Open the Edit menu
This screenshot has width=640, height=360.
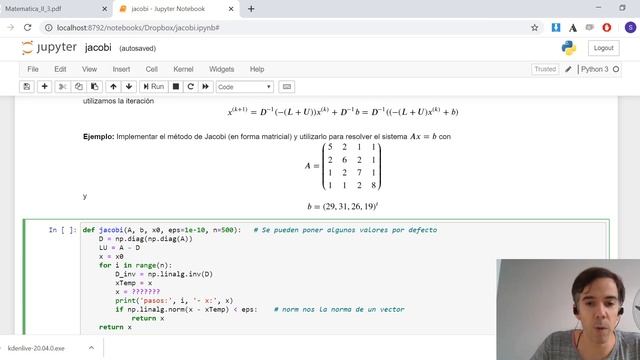pyautogui.click(x=60, y=69)
